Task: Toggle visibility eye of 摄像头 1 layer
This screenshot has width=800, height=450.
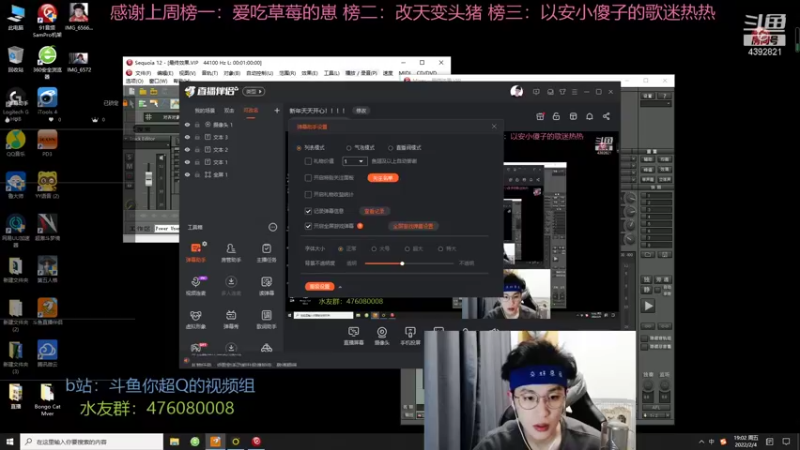Action: [187, 124]
